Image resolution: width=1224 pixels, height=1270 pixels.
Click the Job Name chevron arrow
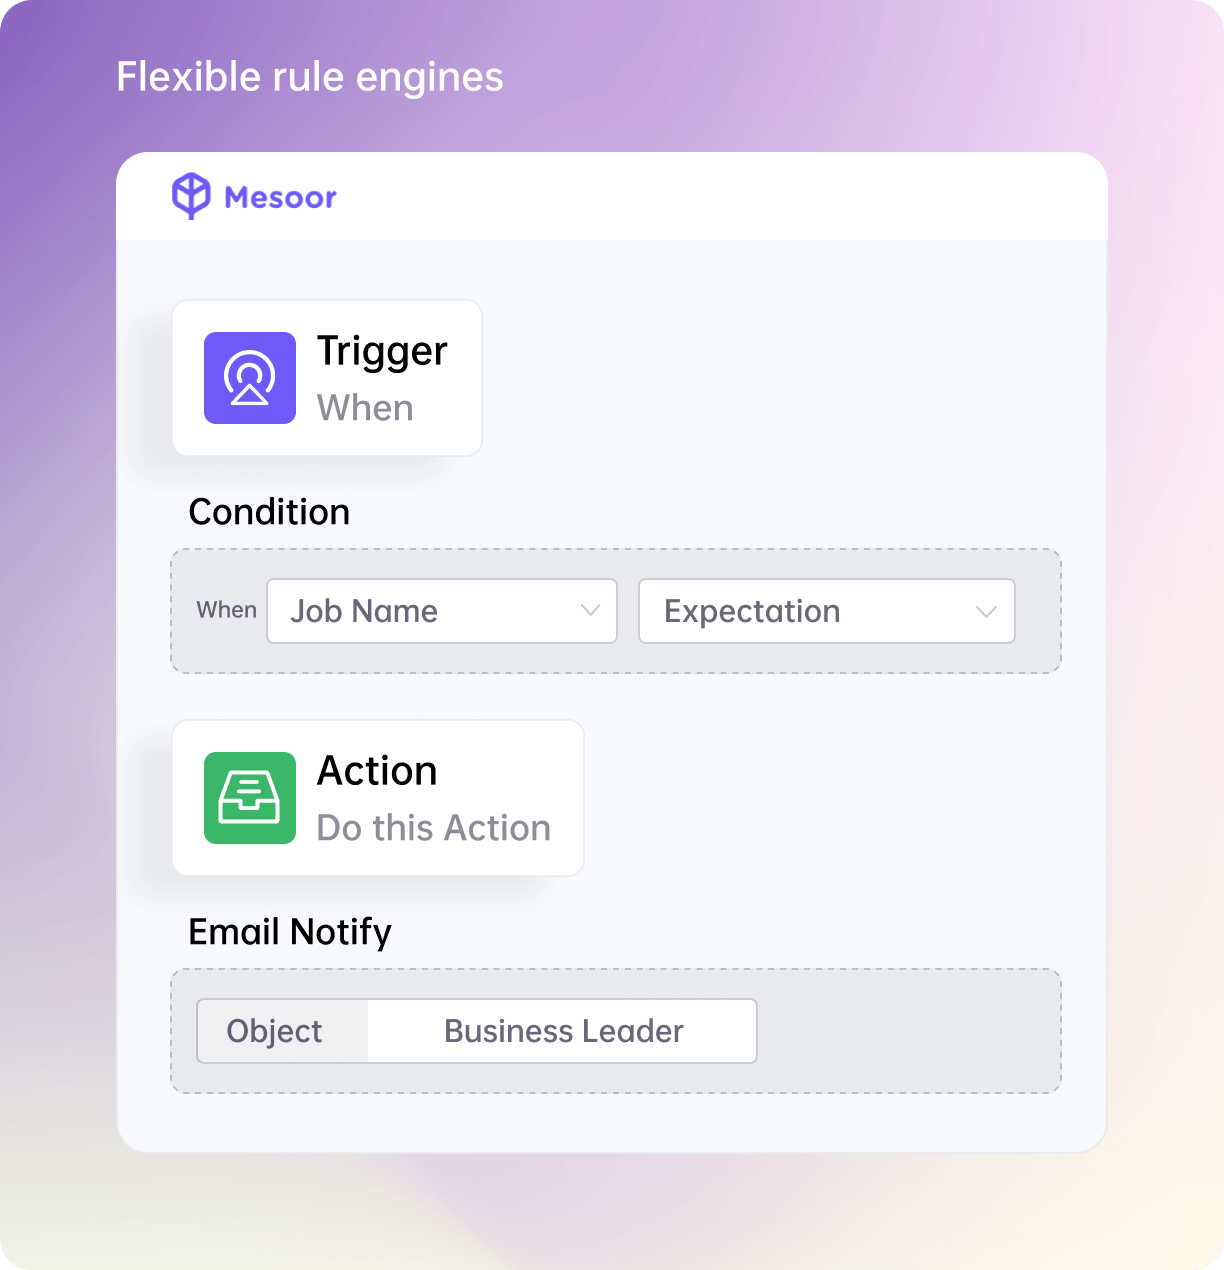click(590, 611)
